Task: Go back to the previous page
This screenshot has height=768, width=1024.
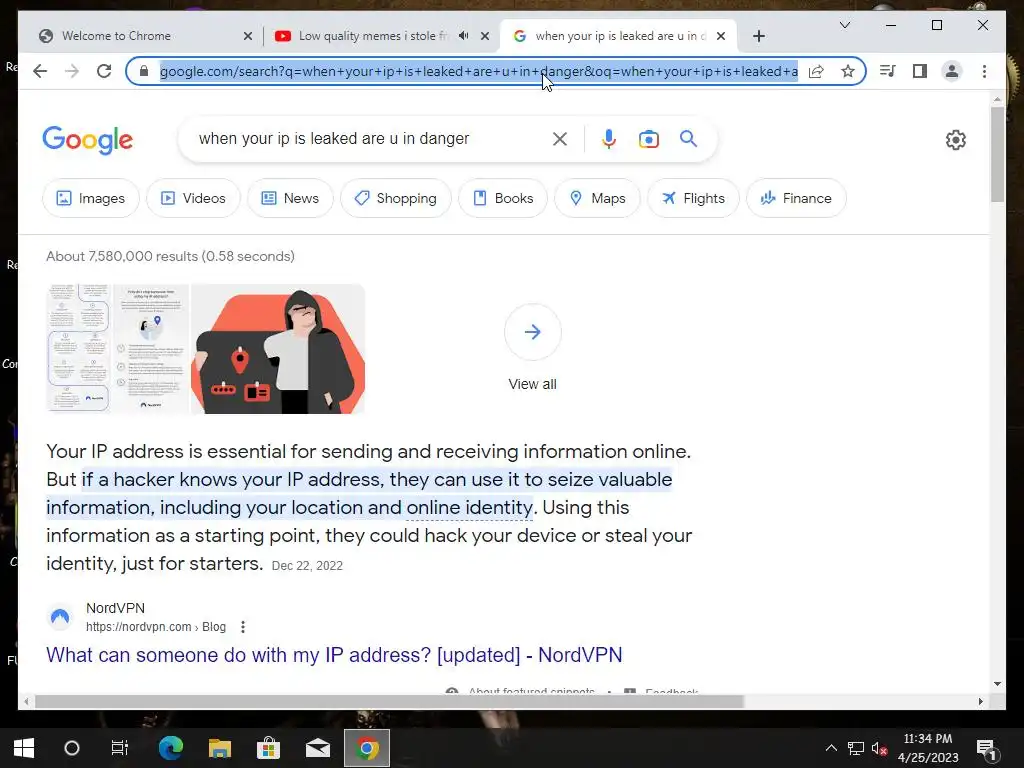Action: point(40,71)
